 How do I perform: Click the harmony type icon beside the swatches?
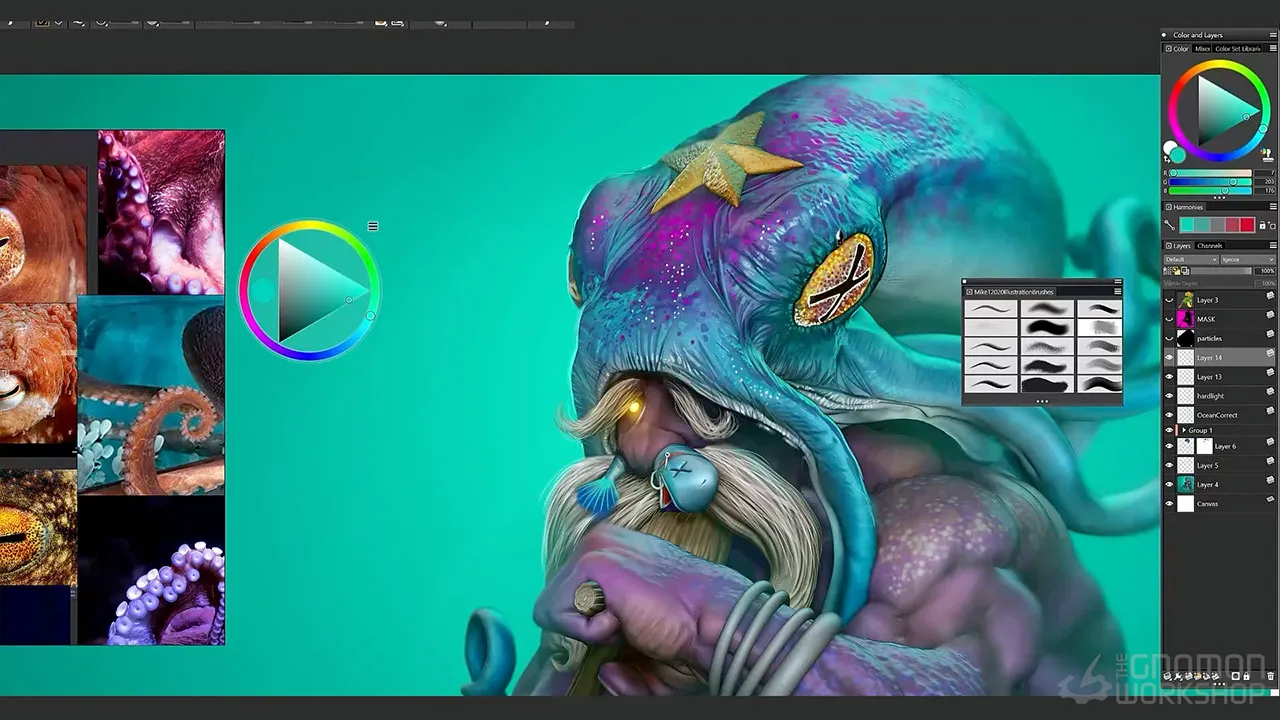tap(1169, 226)
